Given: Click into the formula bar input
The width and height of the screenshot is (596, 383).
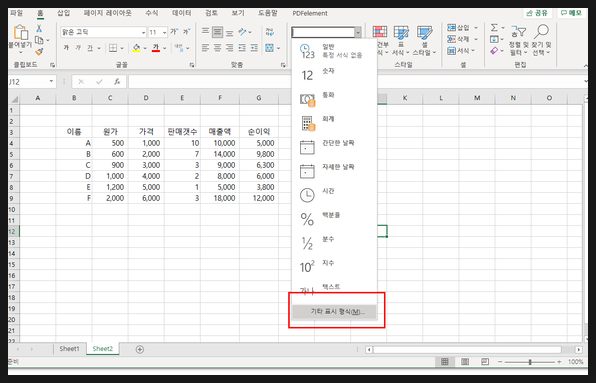Looking at the screenshot, I should tap(357, 82).
